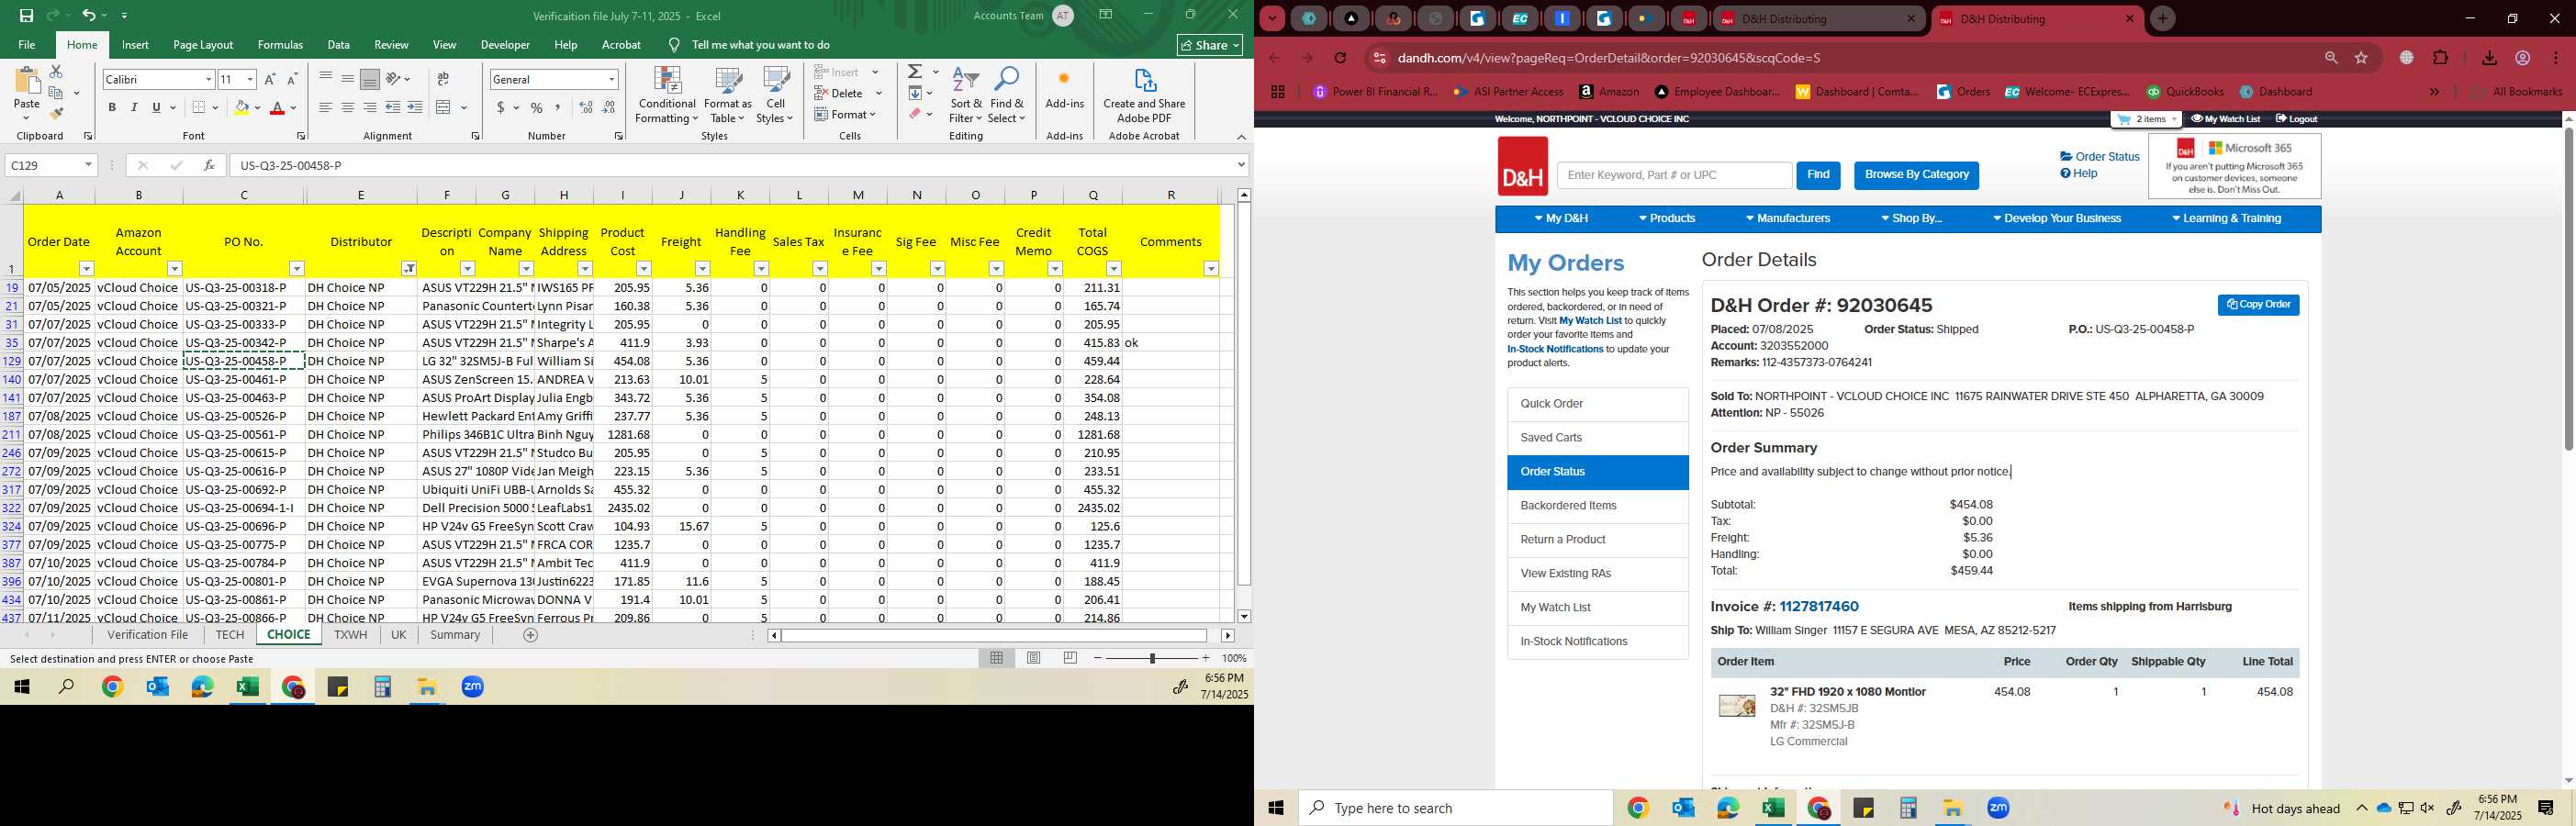Image resolution: width=2576 pixels, height=826 pixels.
Task: Click the Share button in Excel
Action: pos(1210,45)
